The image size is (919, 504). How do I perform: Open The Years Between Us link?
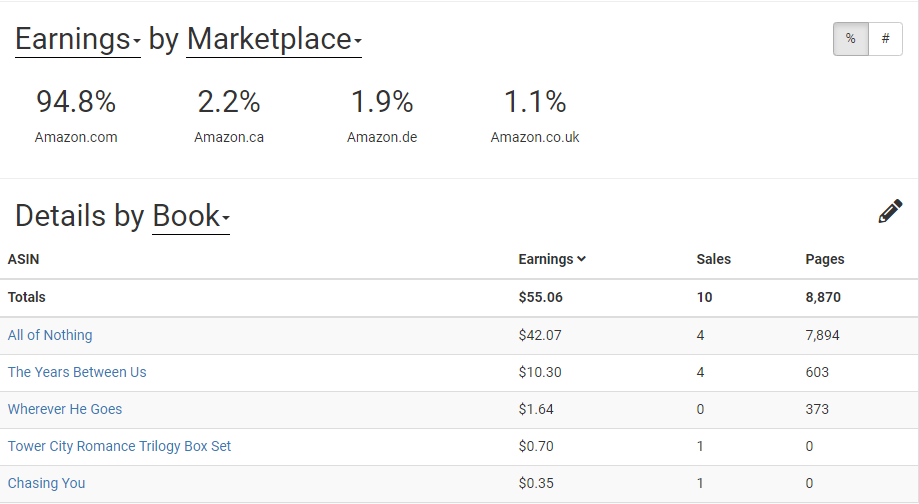77,372
